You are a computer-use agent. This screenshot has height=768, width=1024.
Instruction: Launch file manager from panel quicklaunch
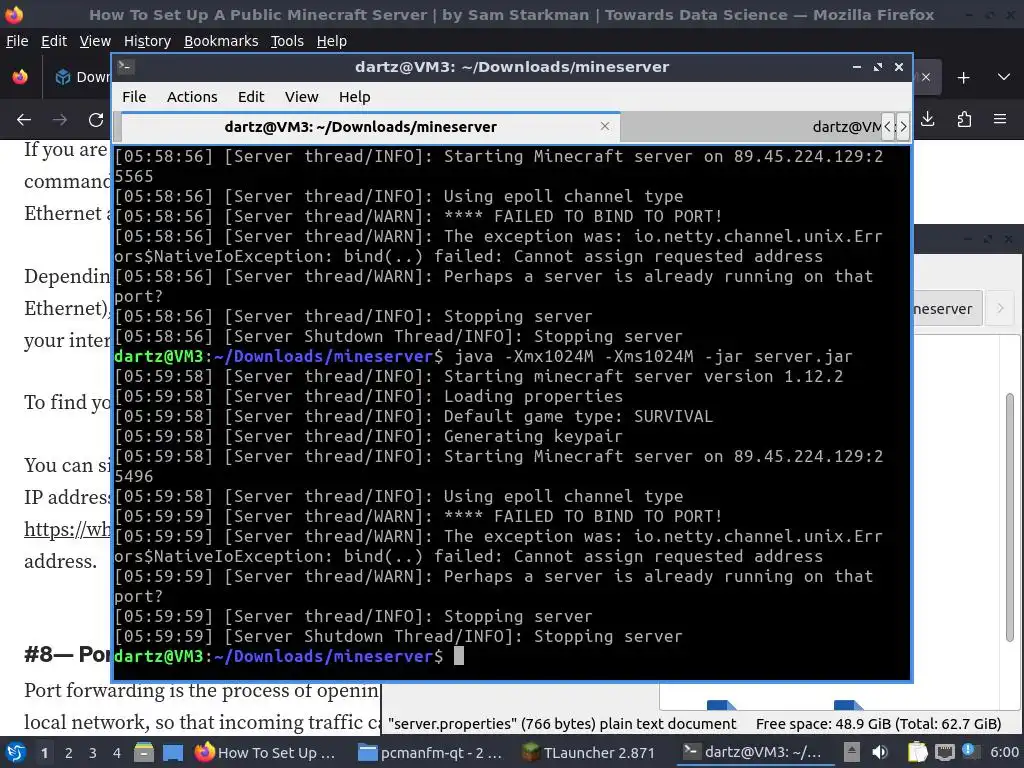pos(144,752)
